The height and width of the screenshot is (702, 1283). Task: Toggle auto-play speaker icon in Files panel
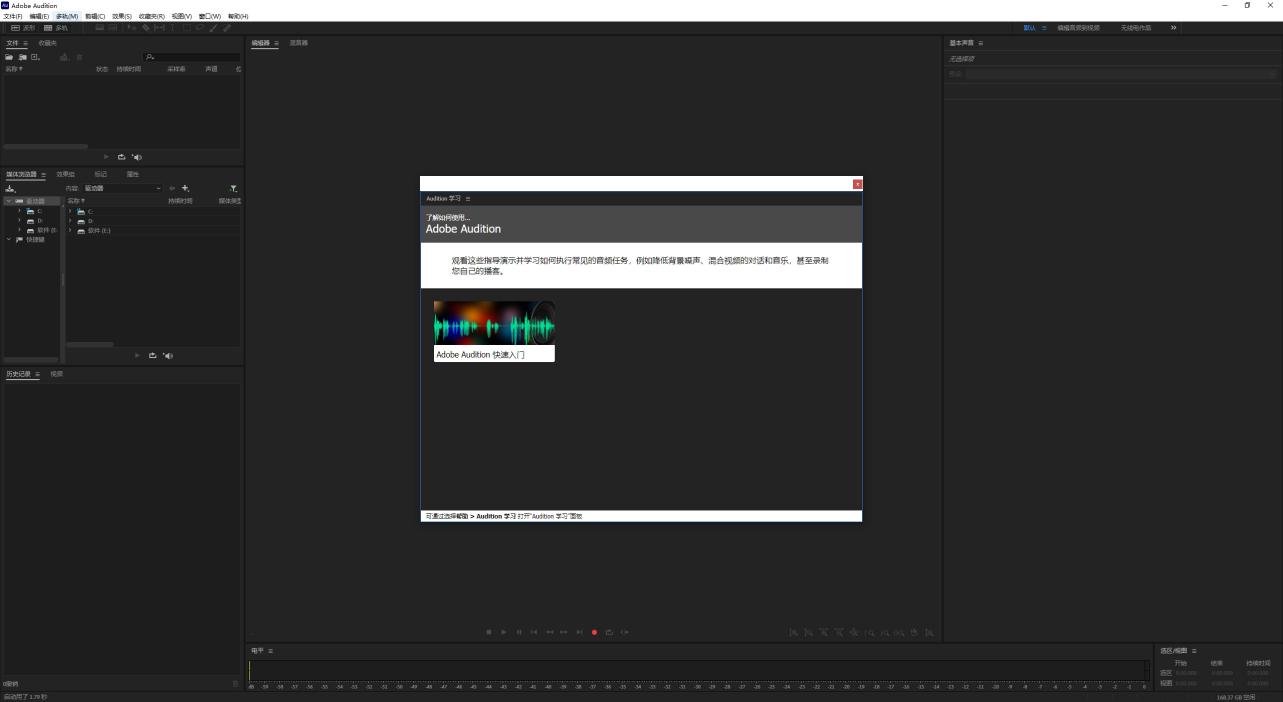point(137,157)
